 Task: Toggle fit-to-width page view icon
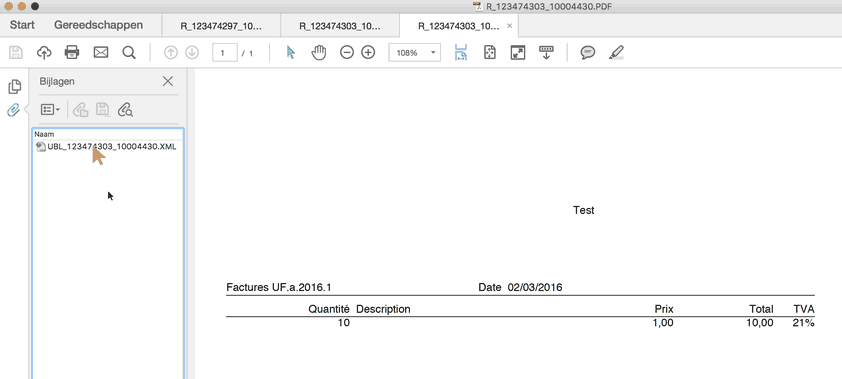tap(461, 53)
